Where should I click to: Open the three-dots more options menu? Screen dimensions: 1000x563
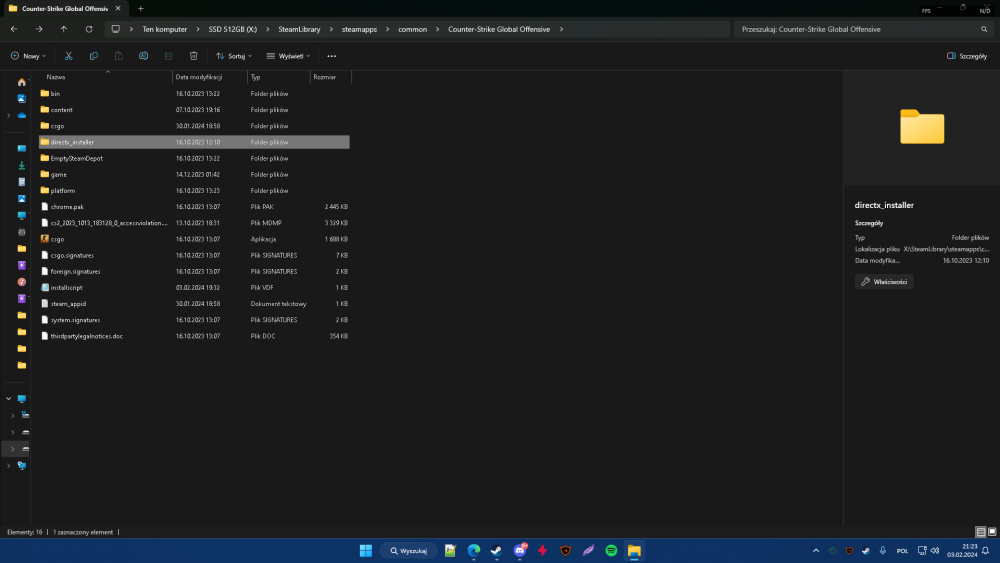tap(332, 56)
